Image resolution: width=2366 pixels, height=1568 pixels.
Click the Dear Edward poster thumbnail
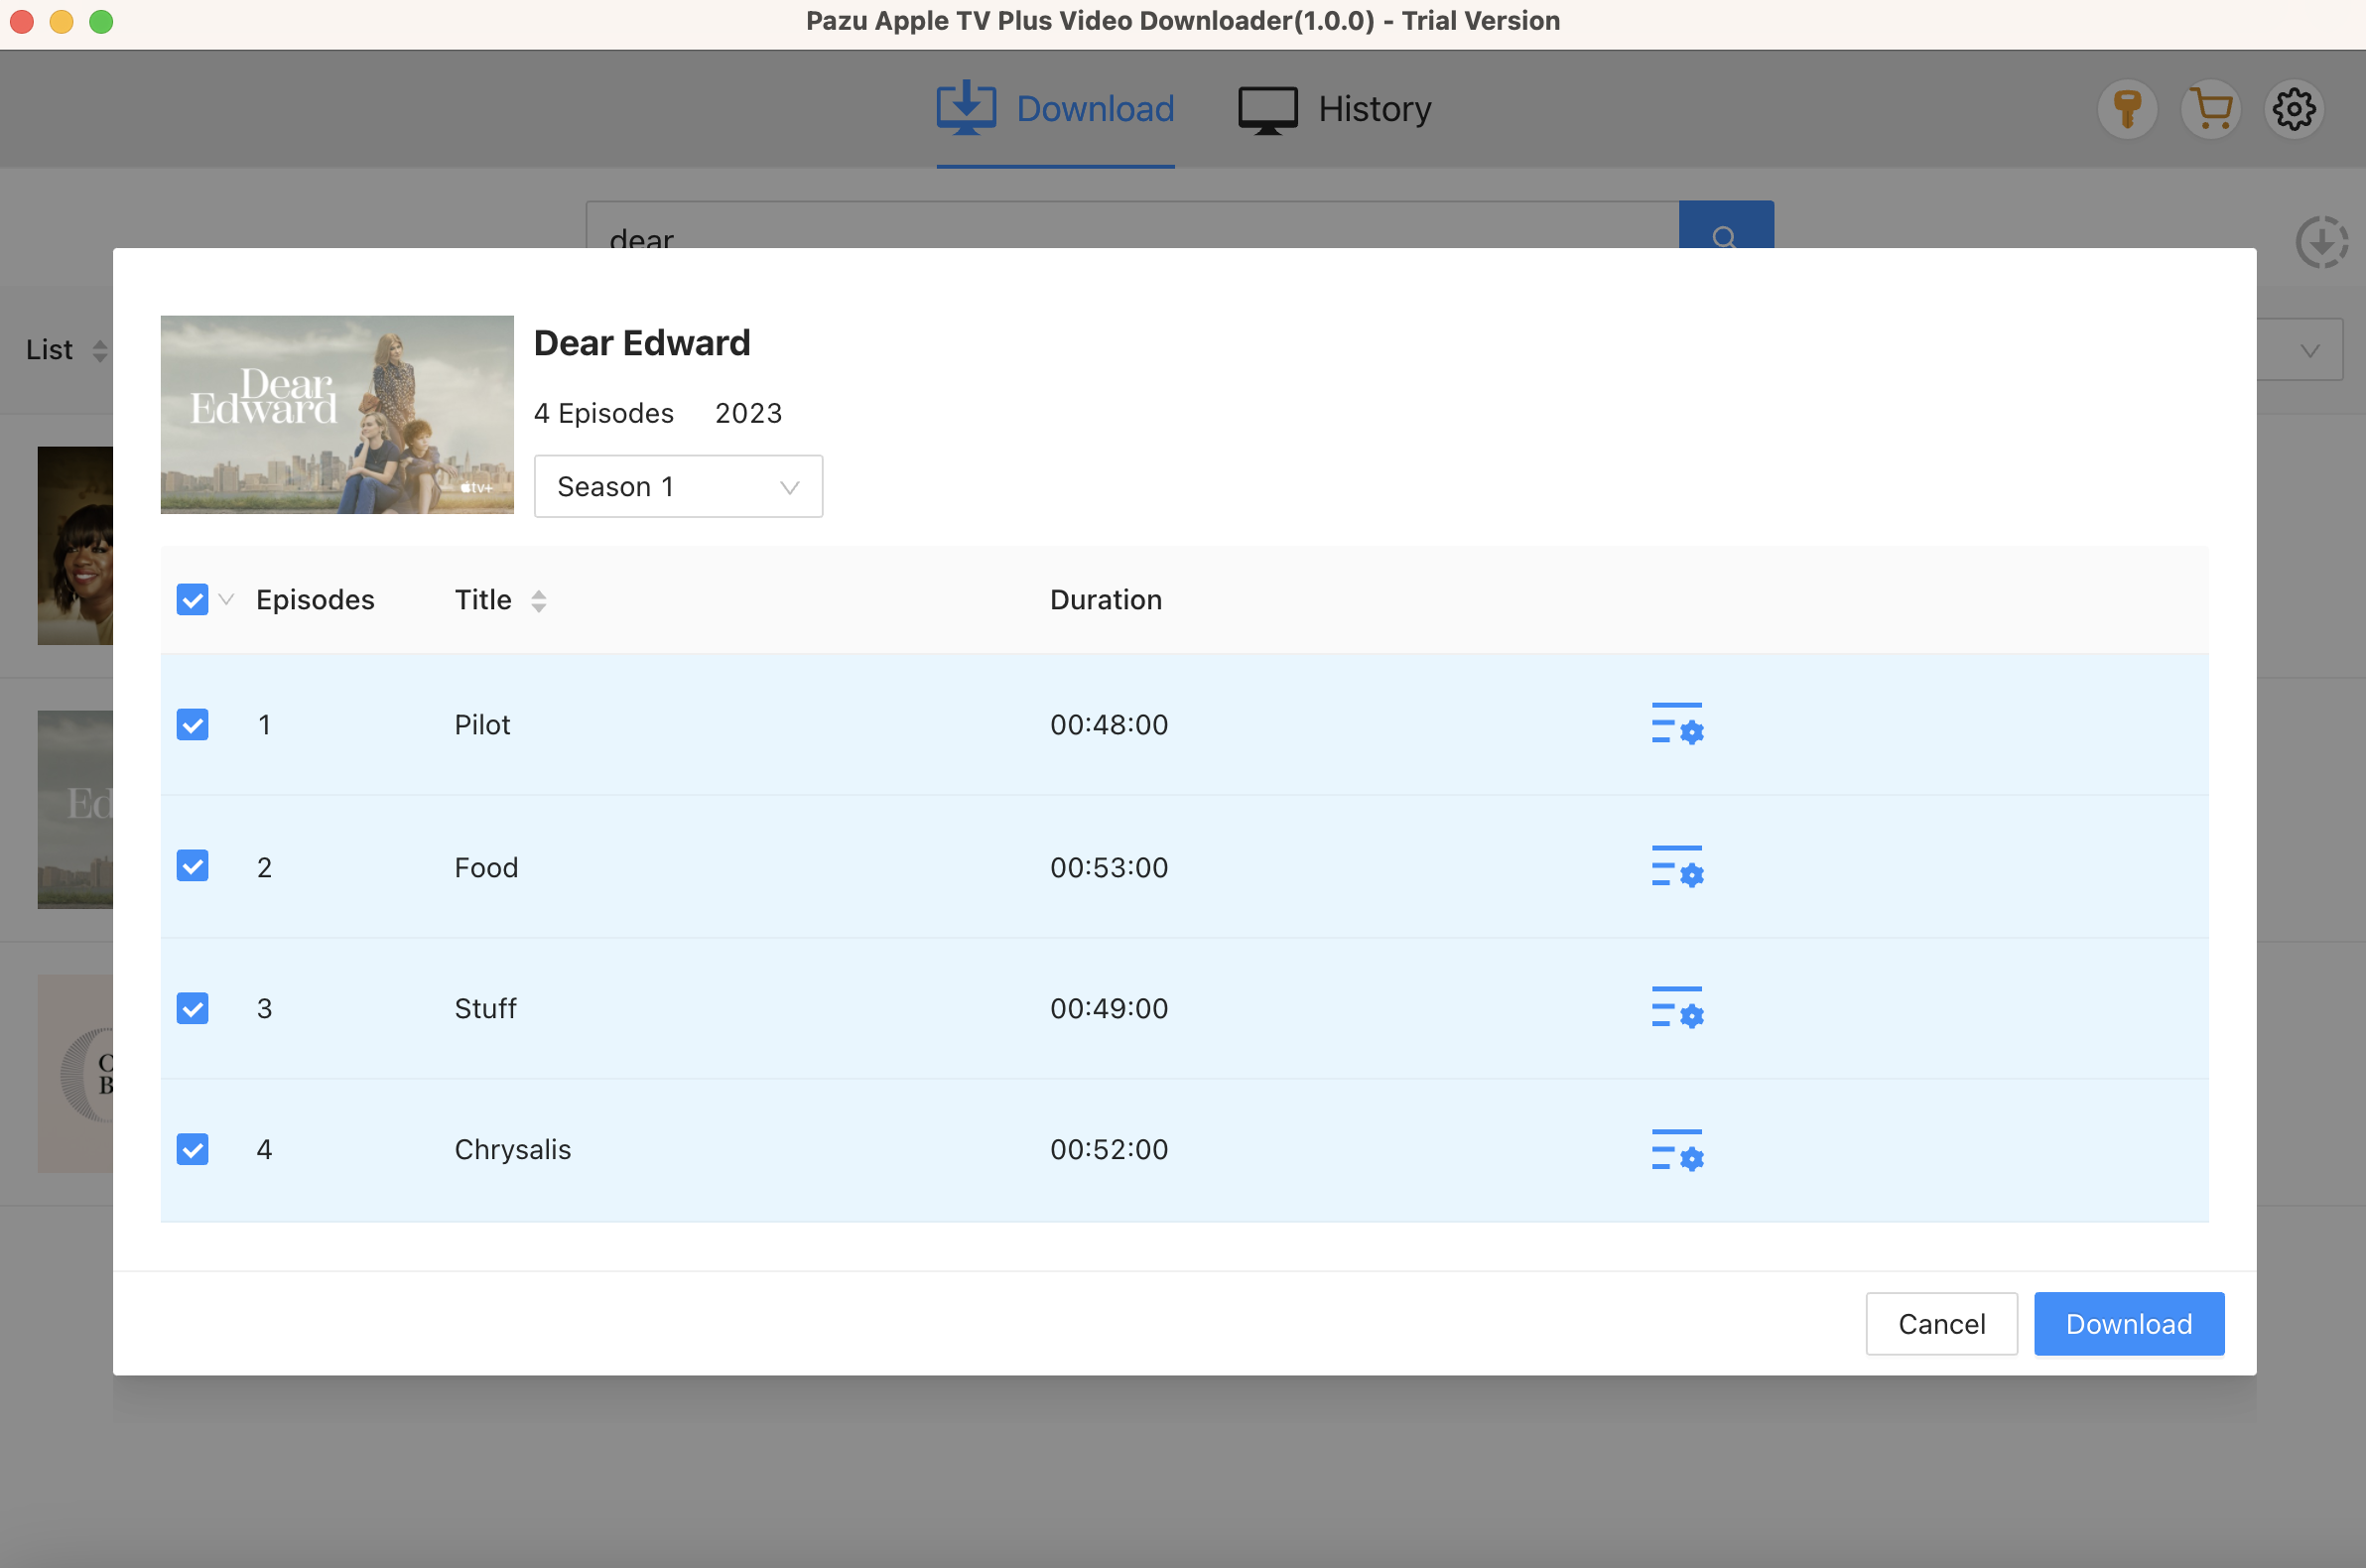tap(337, 414)
